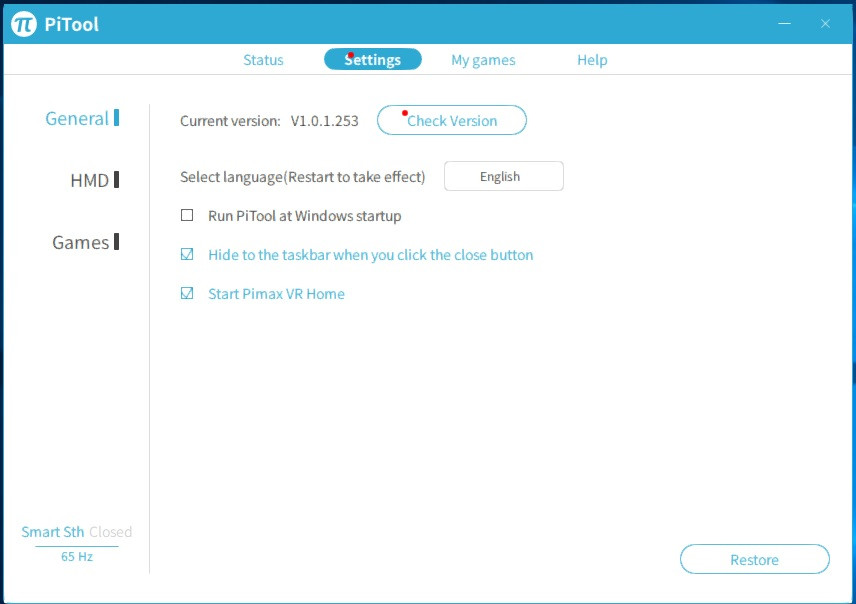Uncheck Hide to the taskbar option
Image resolution: width=856 pixels, height=604 pixels.
pos(187,254)
